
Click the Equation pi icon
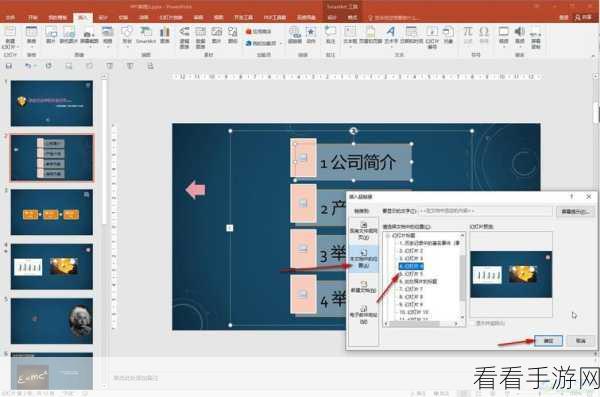468,32
